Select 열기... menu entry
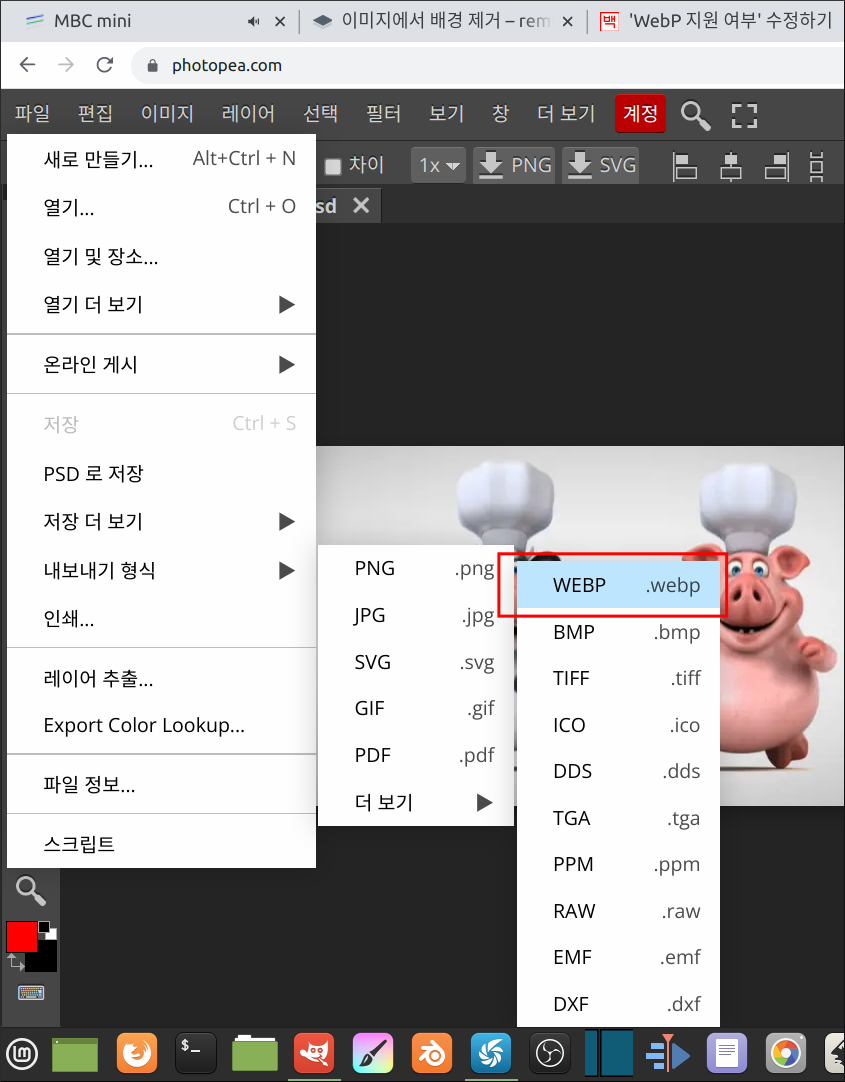 [x=161, y=207]
